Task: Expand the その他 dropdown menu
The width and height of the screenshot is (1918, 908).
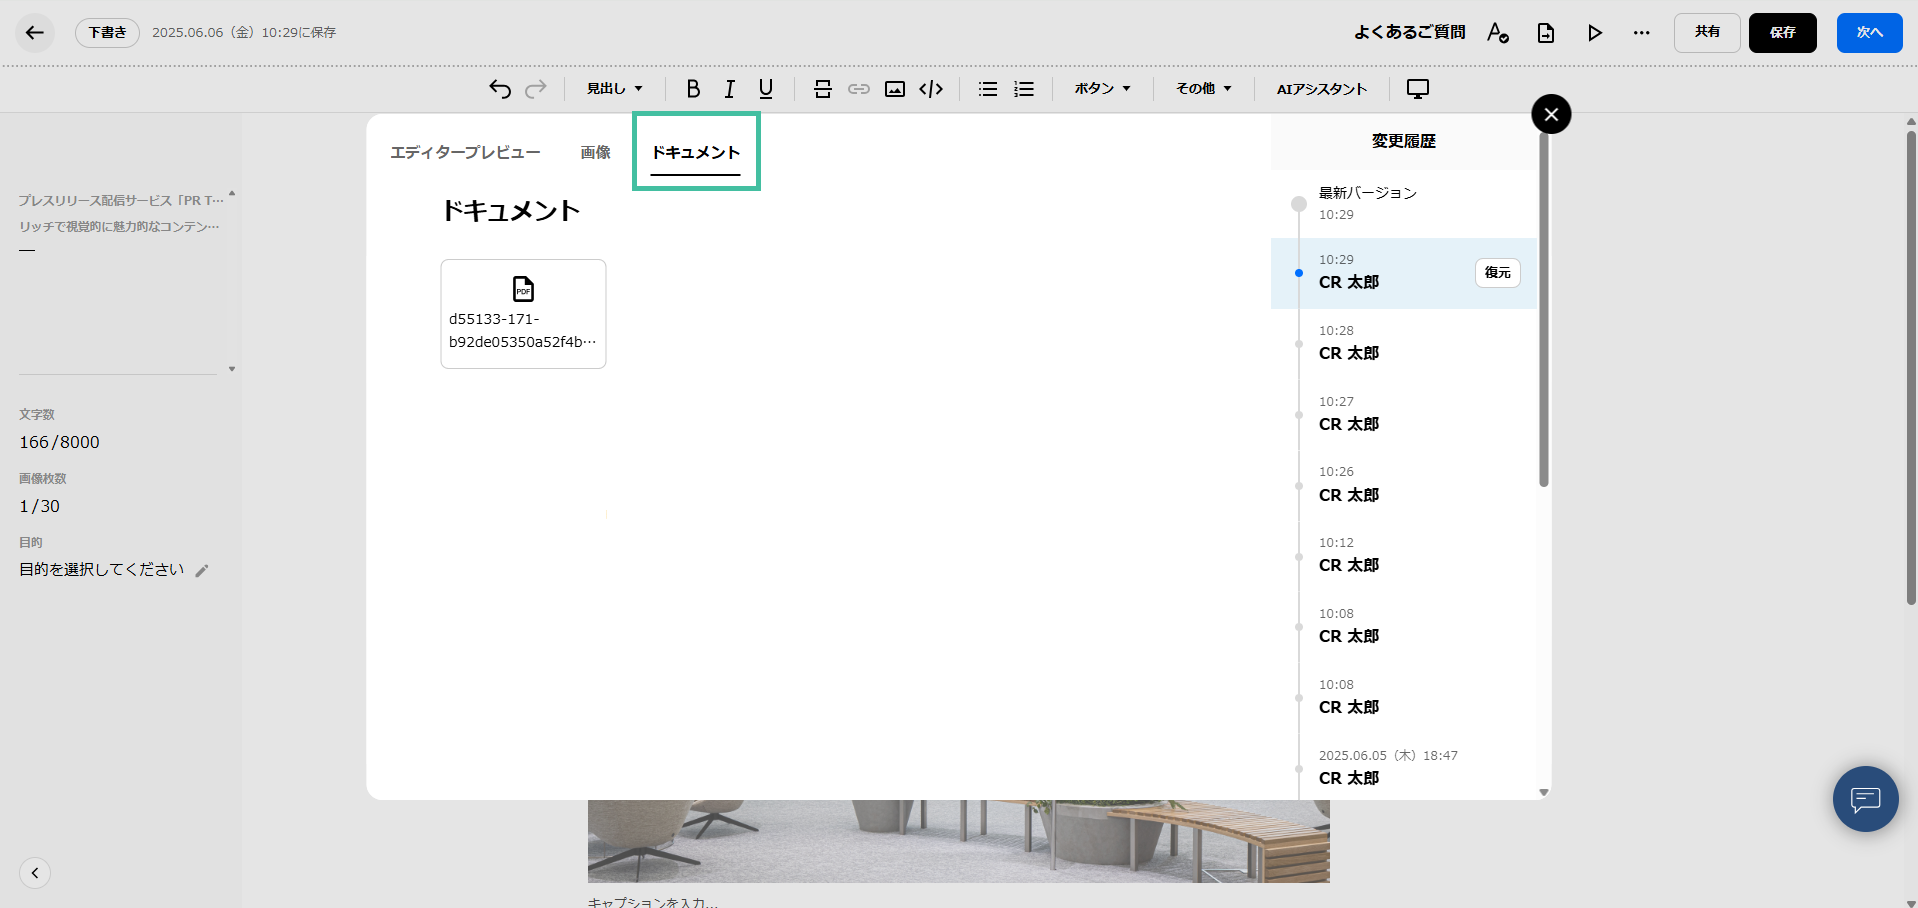Action: tap(1203, 89)
